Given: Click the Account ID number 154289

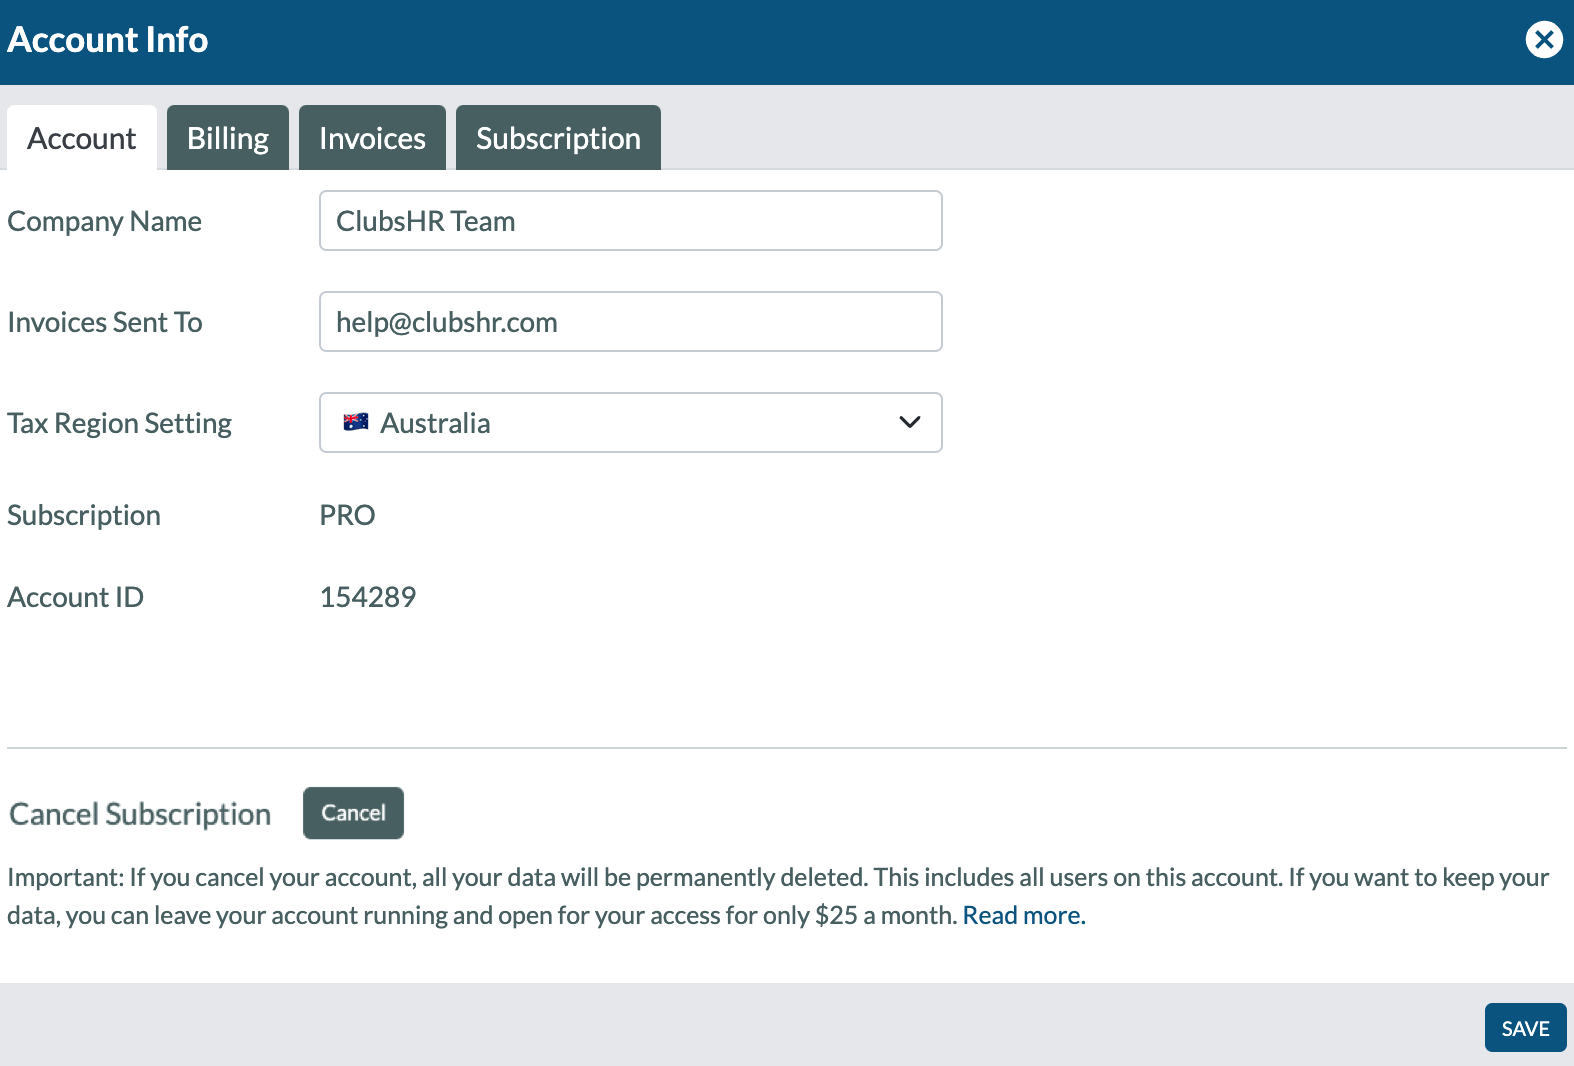Looking at the screenshot, I should tap(368, 597).
